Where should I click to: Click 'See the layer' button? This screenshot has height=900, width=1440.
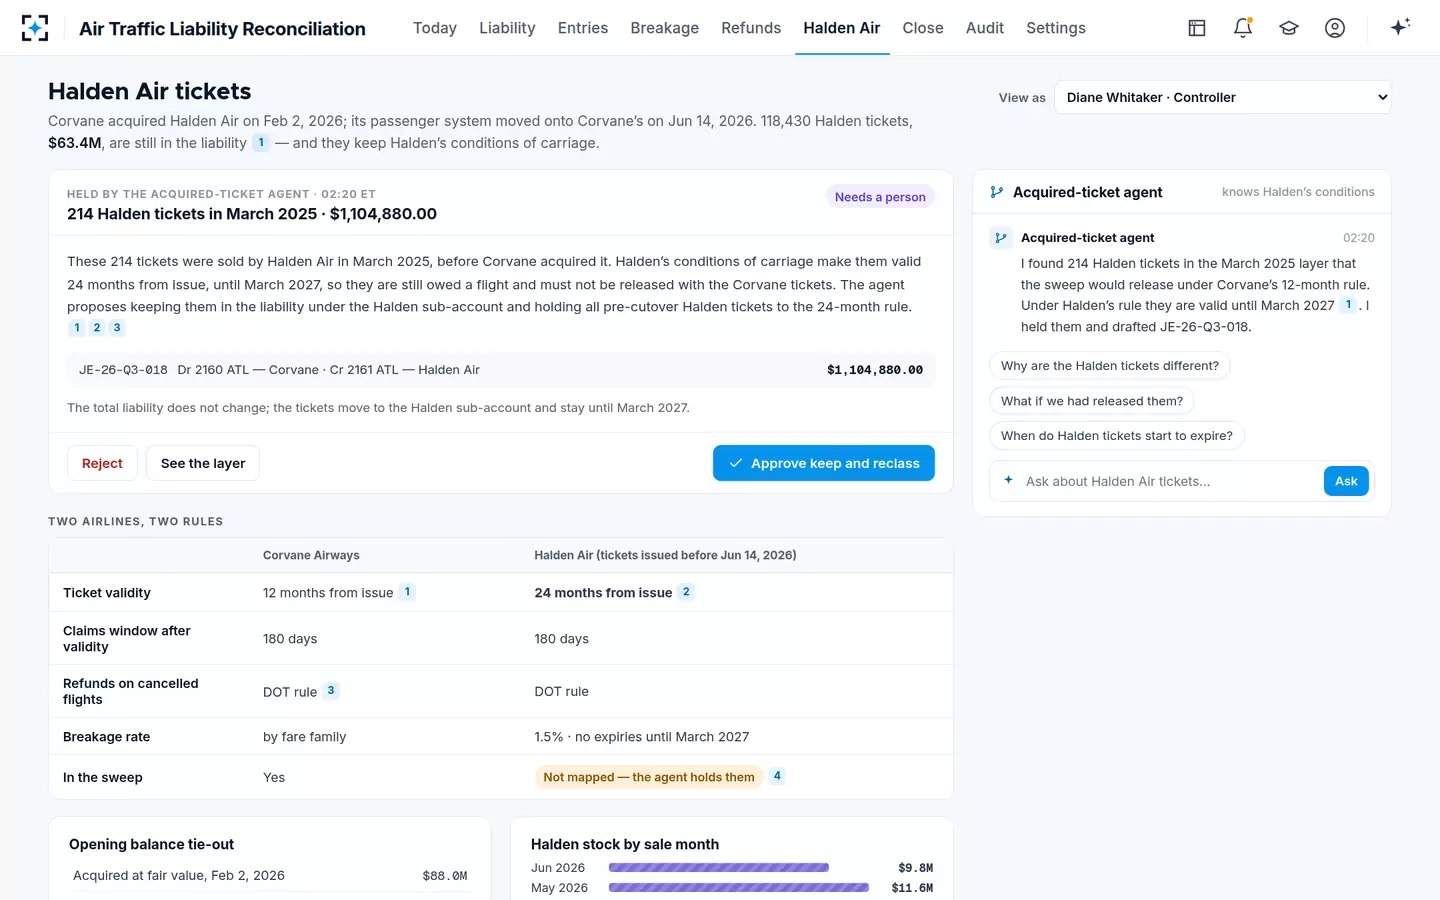tap(203, 463)
